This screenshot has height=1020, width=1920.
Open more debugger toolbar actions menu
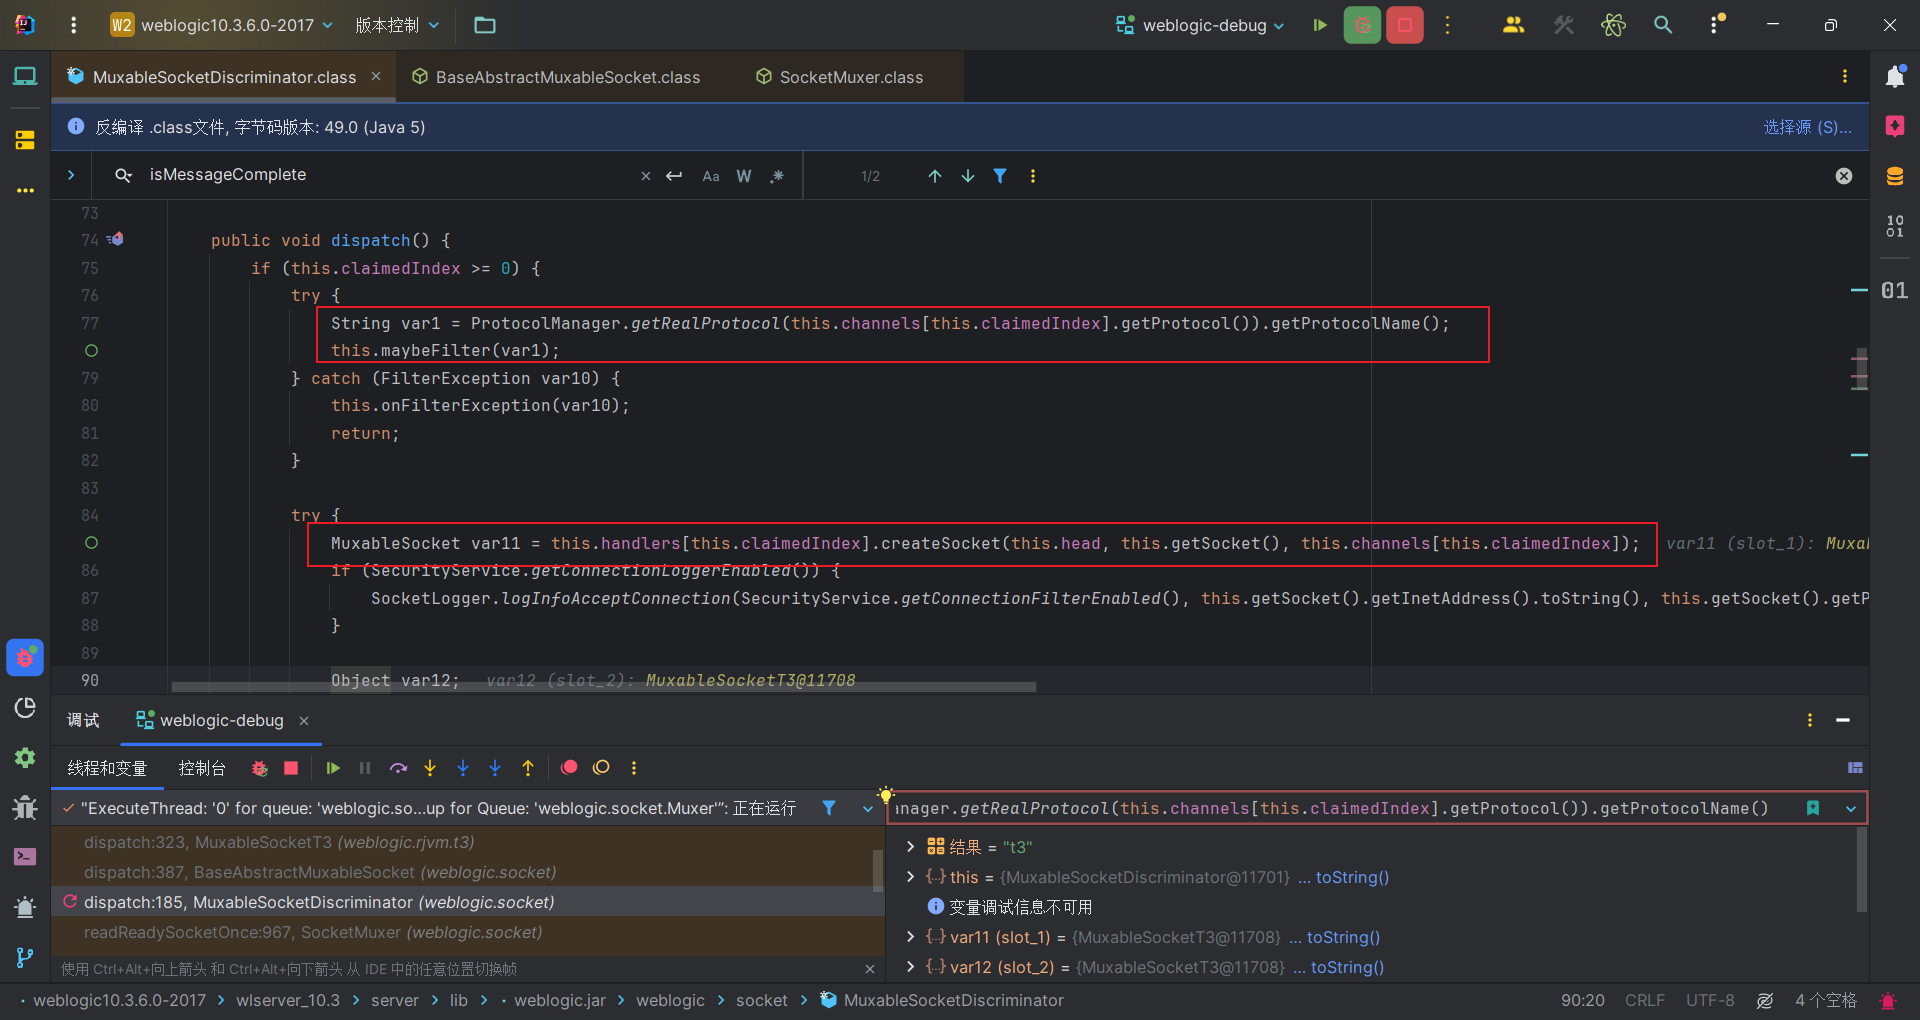coord(634,768)
